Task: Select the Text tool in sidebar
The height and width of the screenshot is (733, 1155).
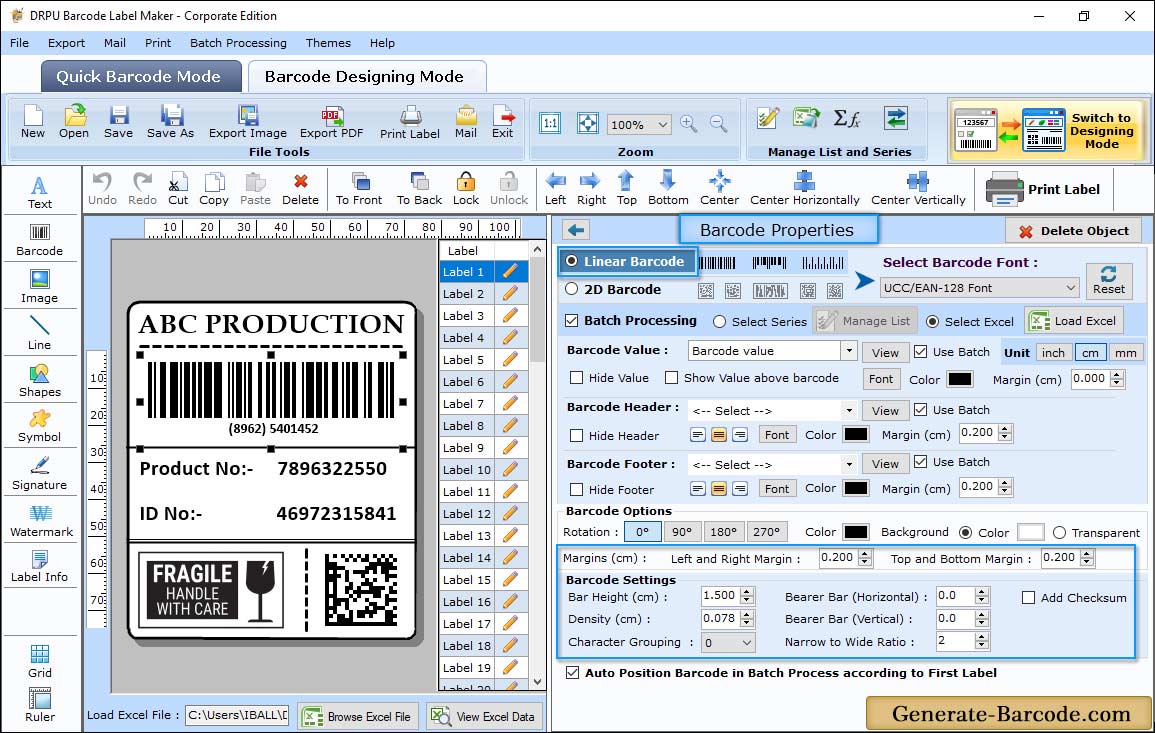Action: [40, 192]
